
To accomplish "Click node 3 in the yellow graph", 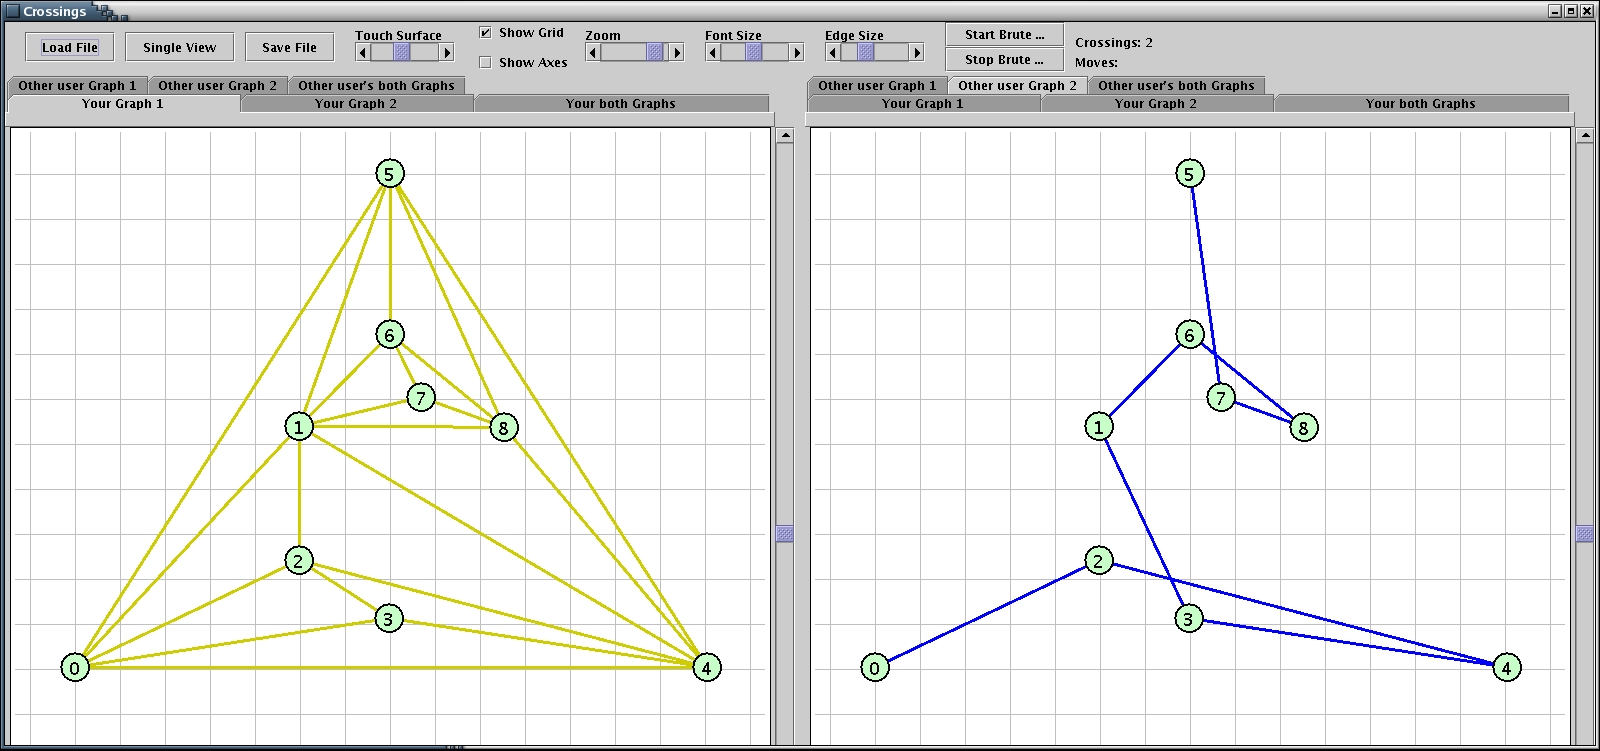I will 388,619.
